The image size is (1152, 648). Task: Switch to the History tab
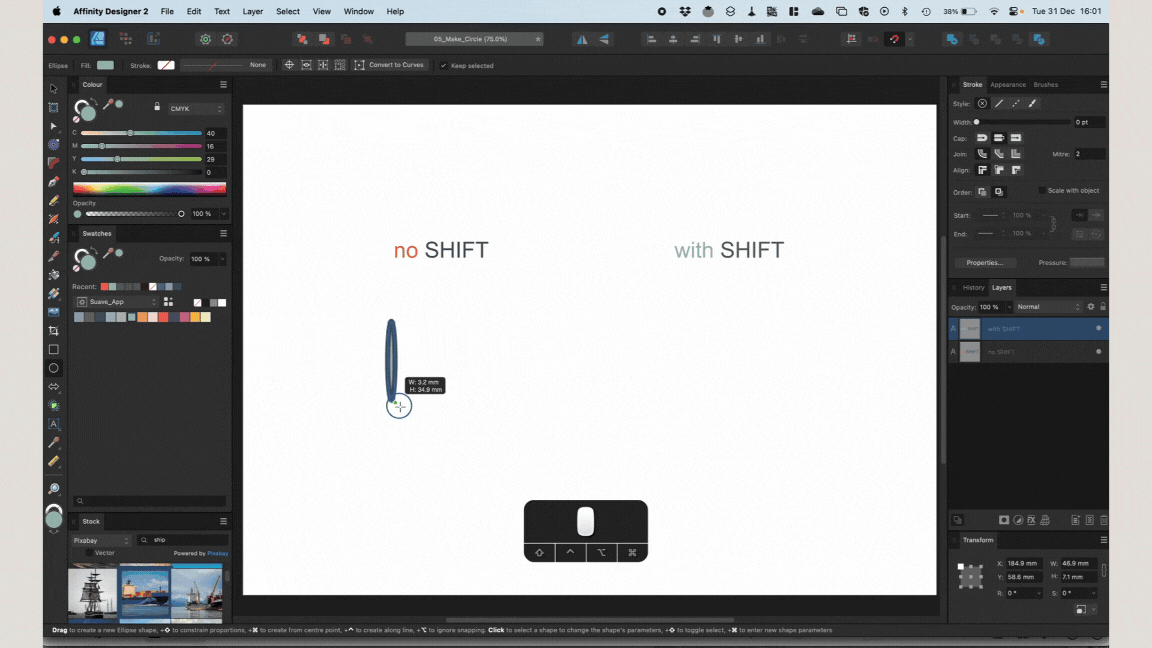(x=973, y=287)
